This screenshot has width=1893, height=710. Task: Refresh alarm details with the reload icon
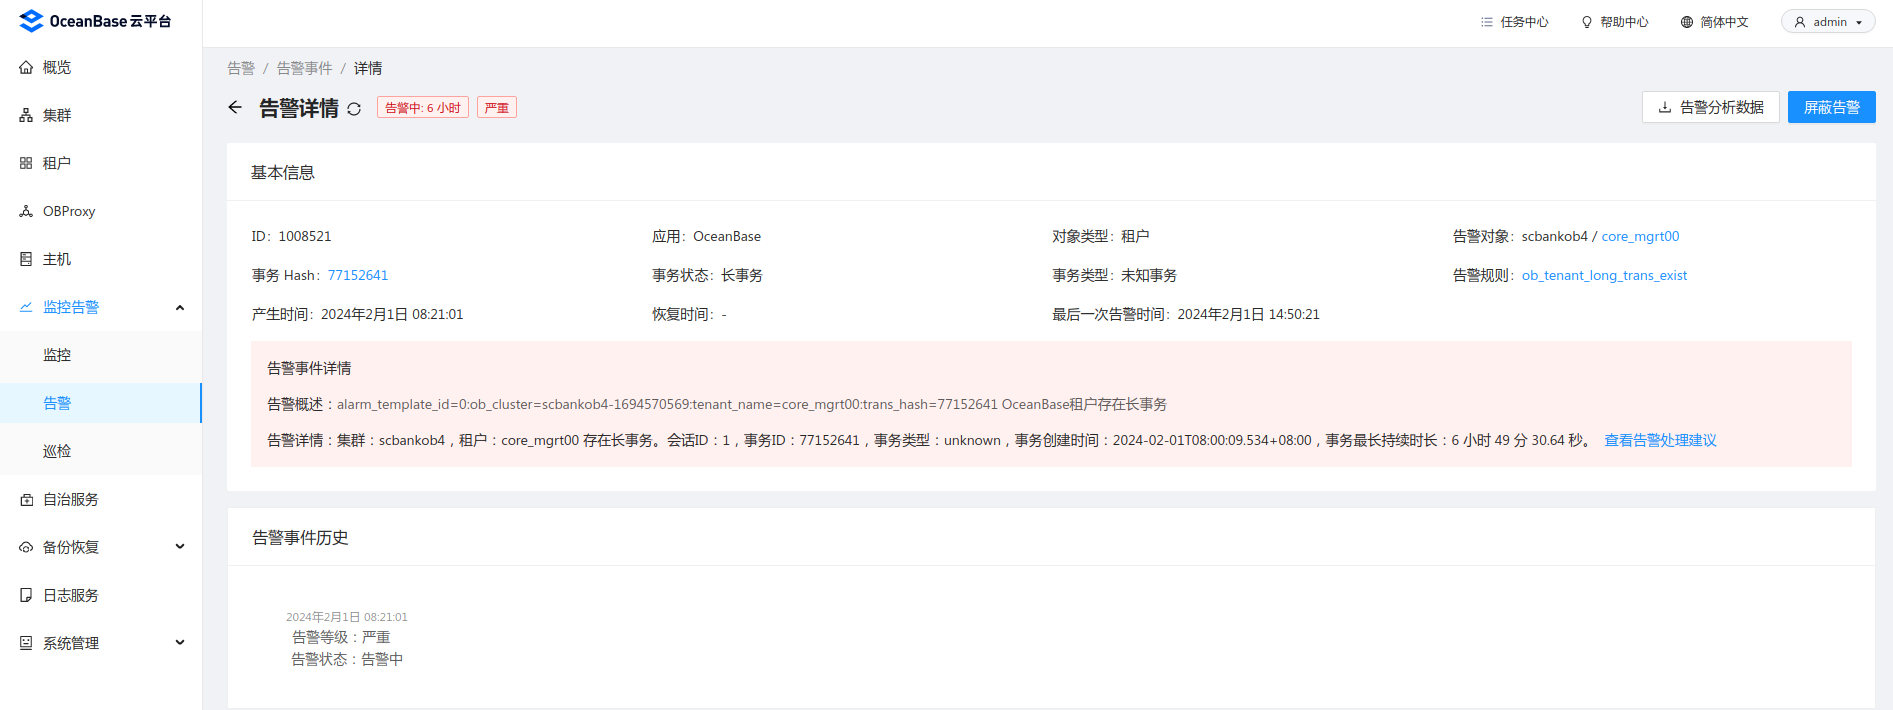[354, 109]
